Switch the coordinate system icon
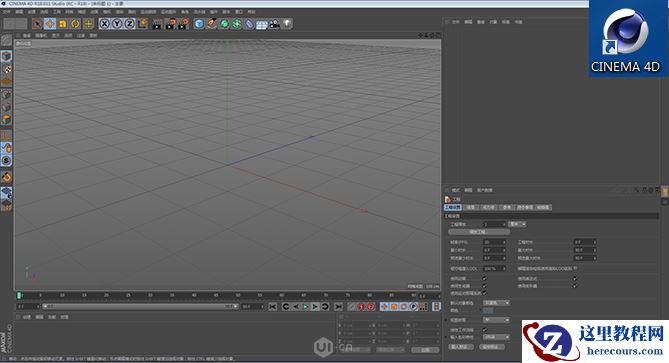The height and width of the screenshot is (363, 669). 143,24
